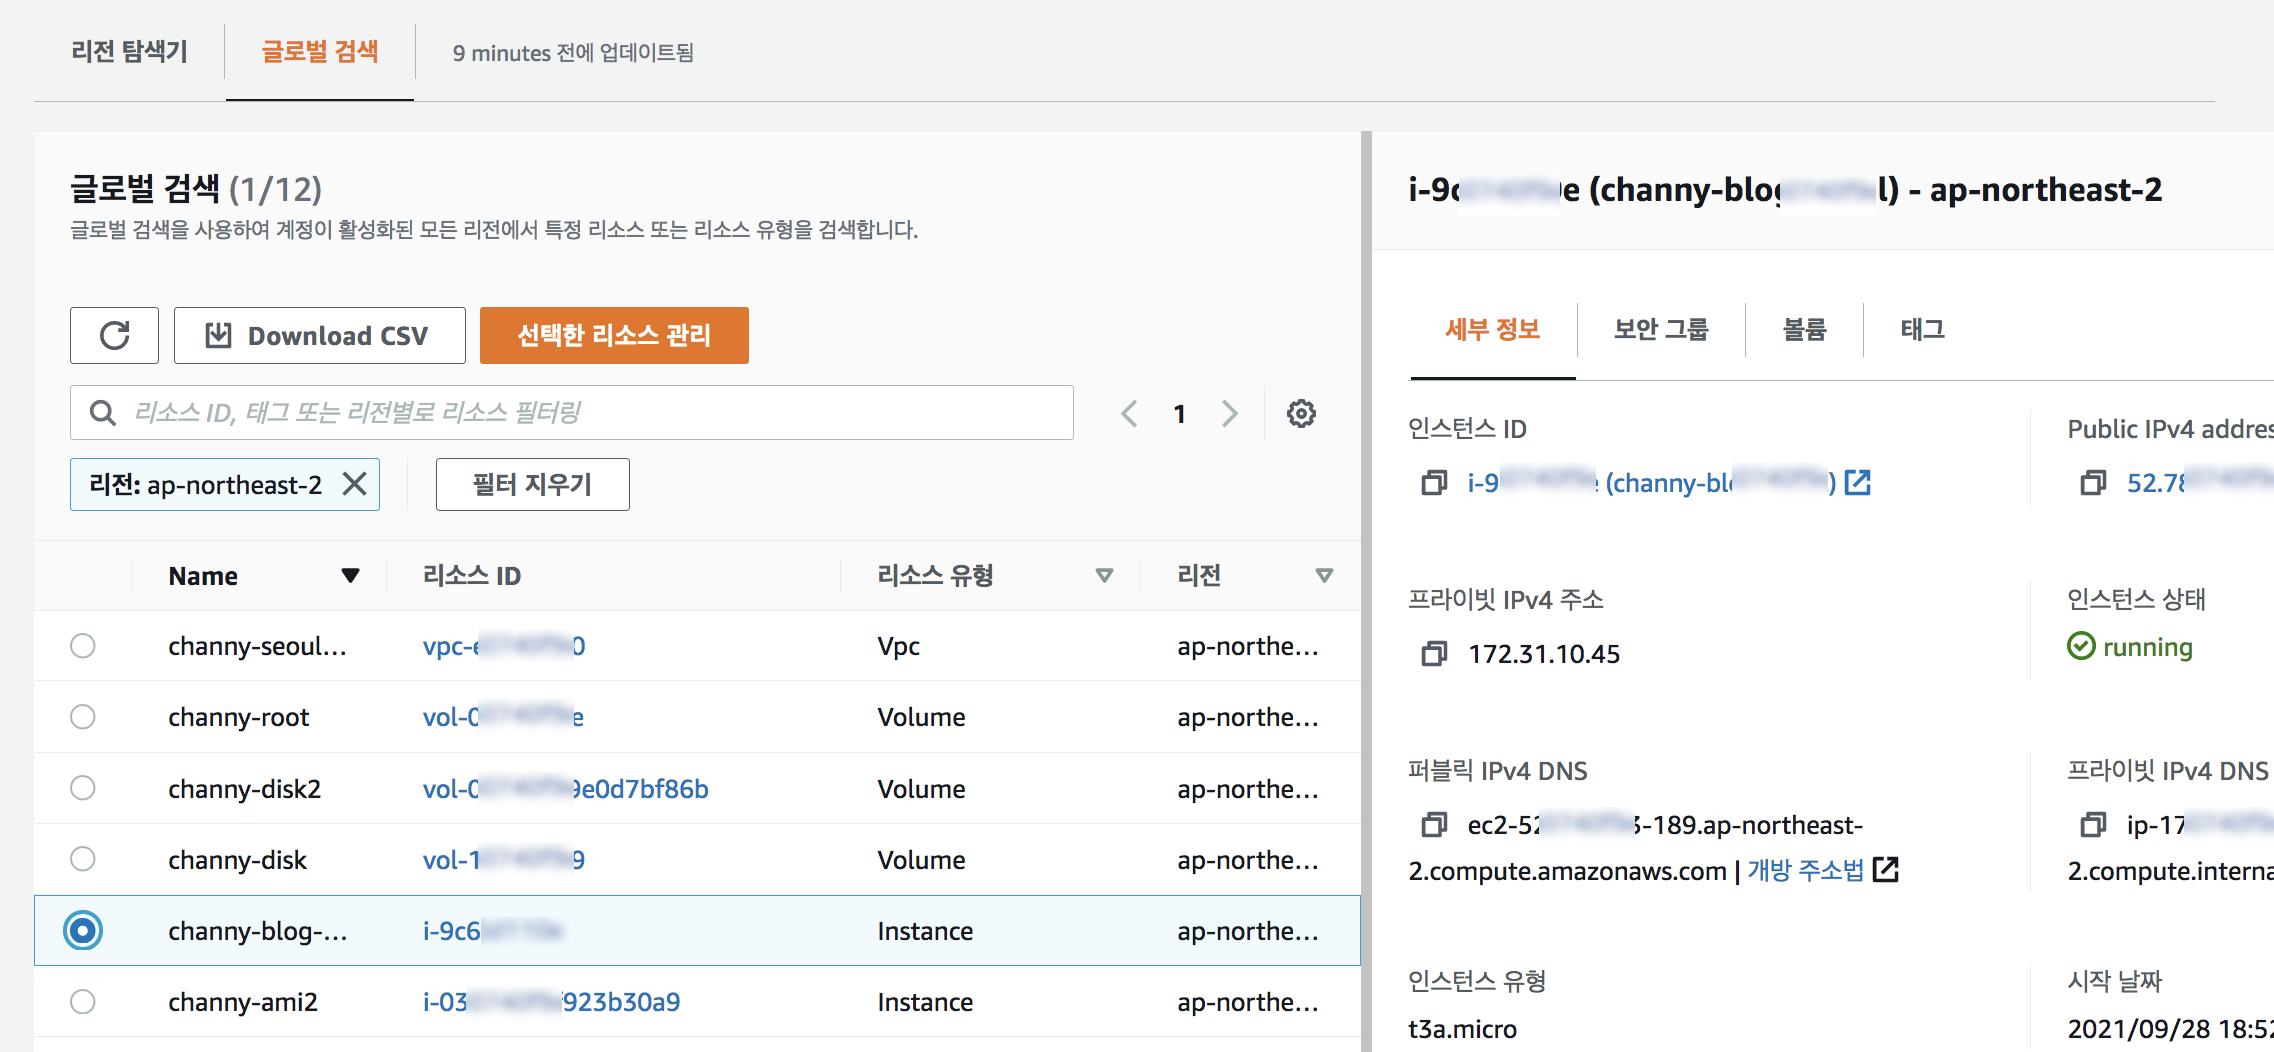Sort by Name column arrow
Screen dimensions: 2274x1052
pos(350,575)
